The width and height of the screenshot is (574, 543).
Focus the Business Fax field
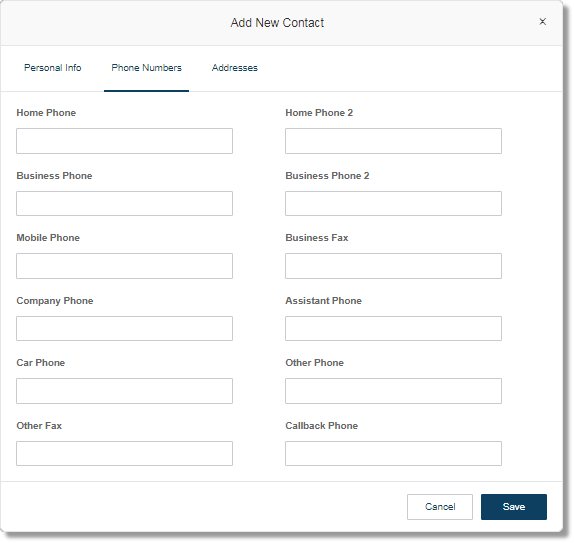(394, 266)
